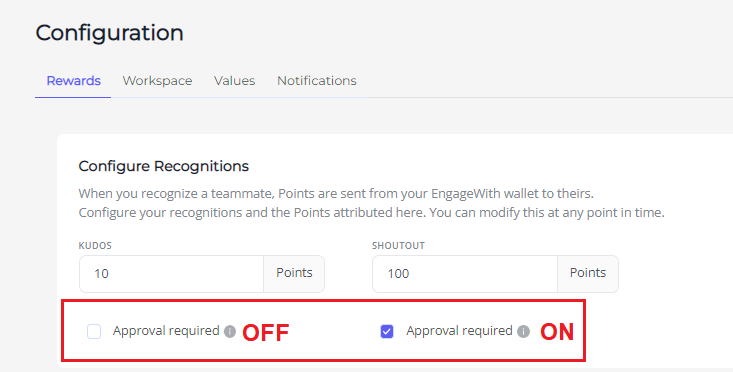The height and width of the screenshot is (372, 733).
Task: Click the info icon beside Kudos approval
Action: 230,331
